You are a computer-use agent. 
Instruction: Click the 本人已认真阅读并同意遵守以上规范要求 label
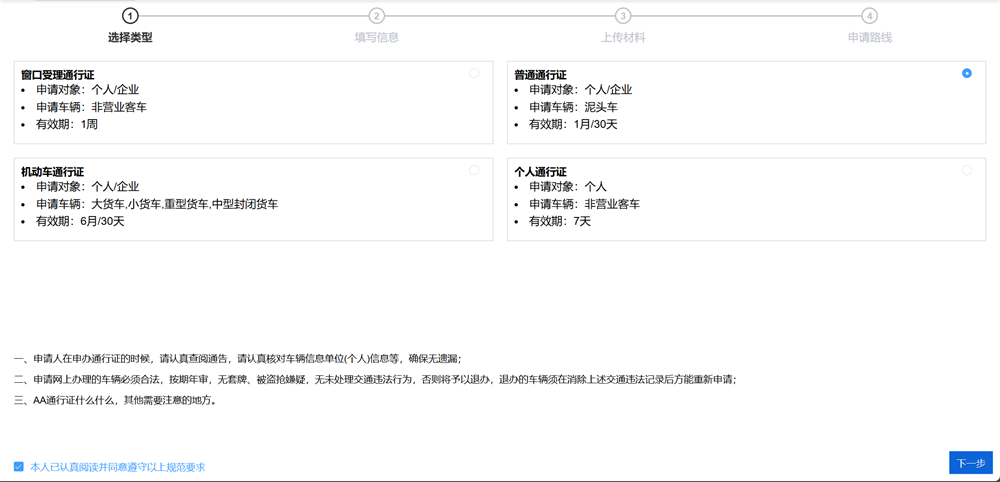[118, 466]
